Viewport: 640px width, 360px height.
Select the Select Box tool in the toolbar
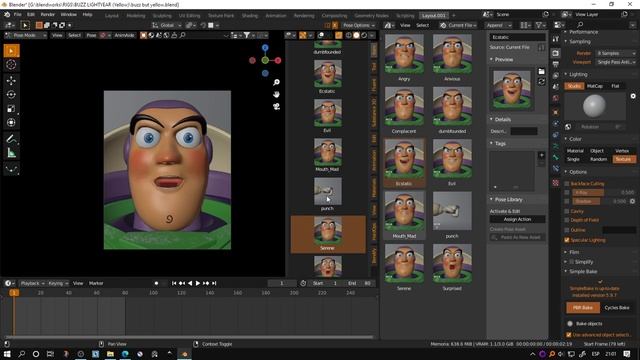pos(11,51)
